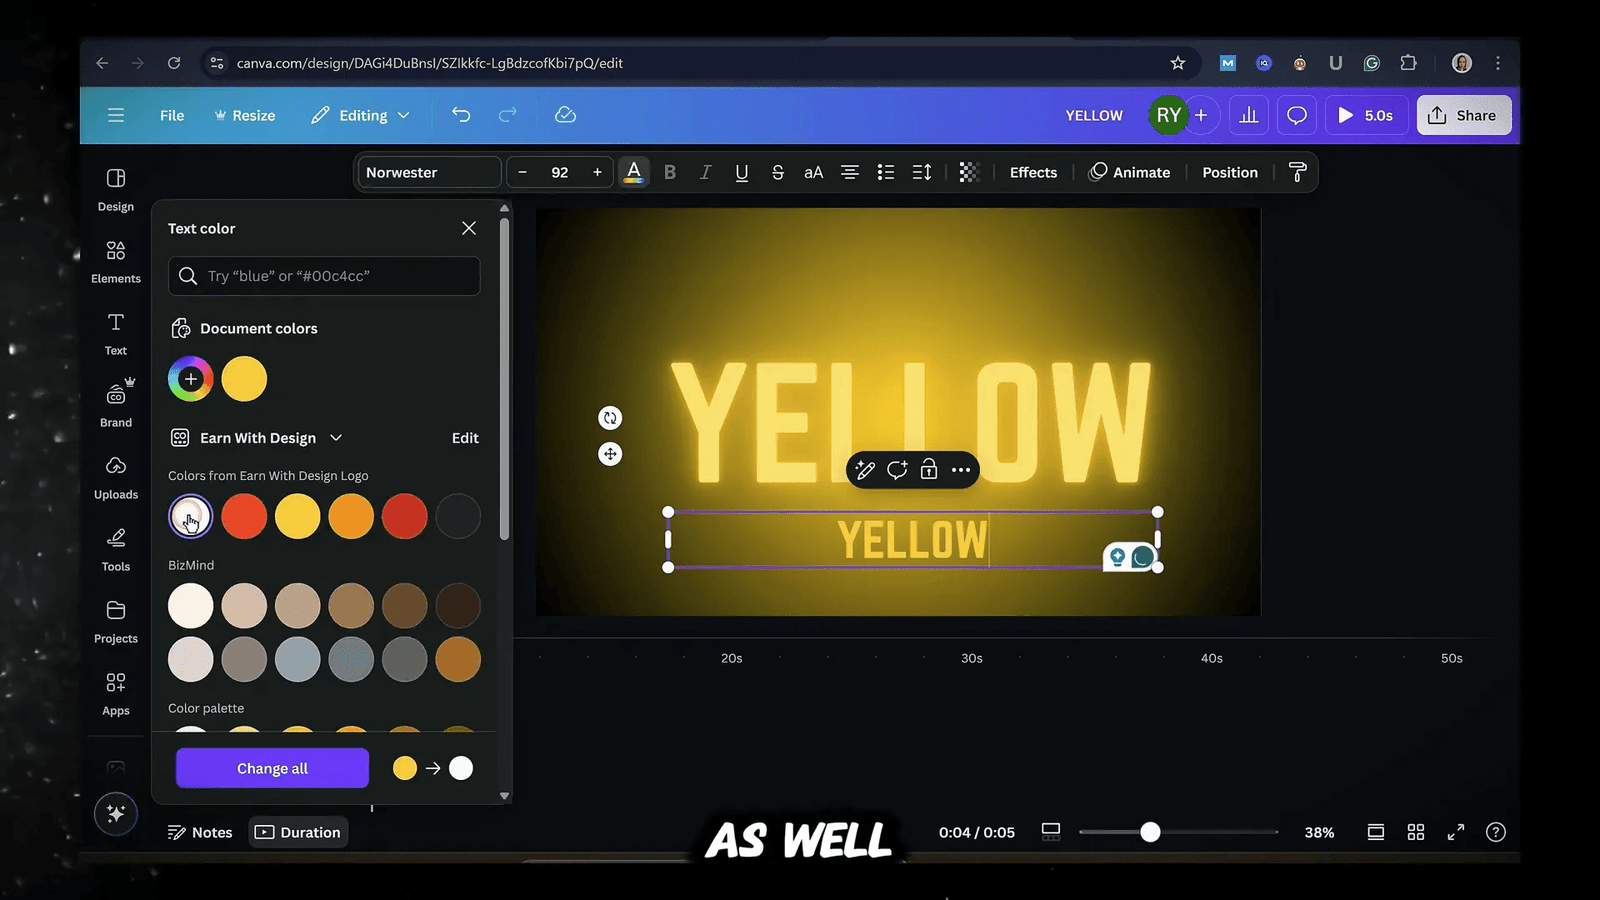
Task: Expand the Editing mode dropdown
Action: 360,115
